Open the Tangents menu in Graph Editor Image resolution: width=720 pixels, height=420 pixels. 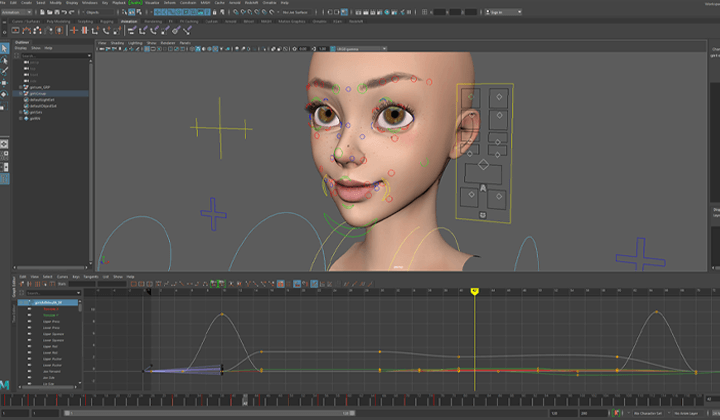click(x=91, y=277)
